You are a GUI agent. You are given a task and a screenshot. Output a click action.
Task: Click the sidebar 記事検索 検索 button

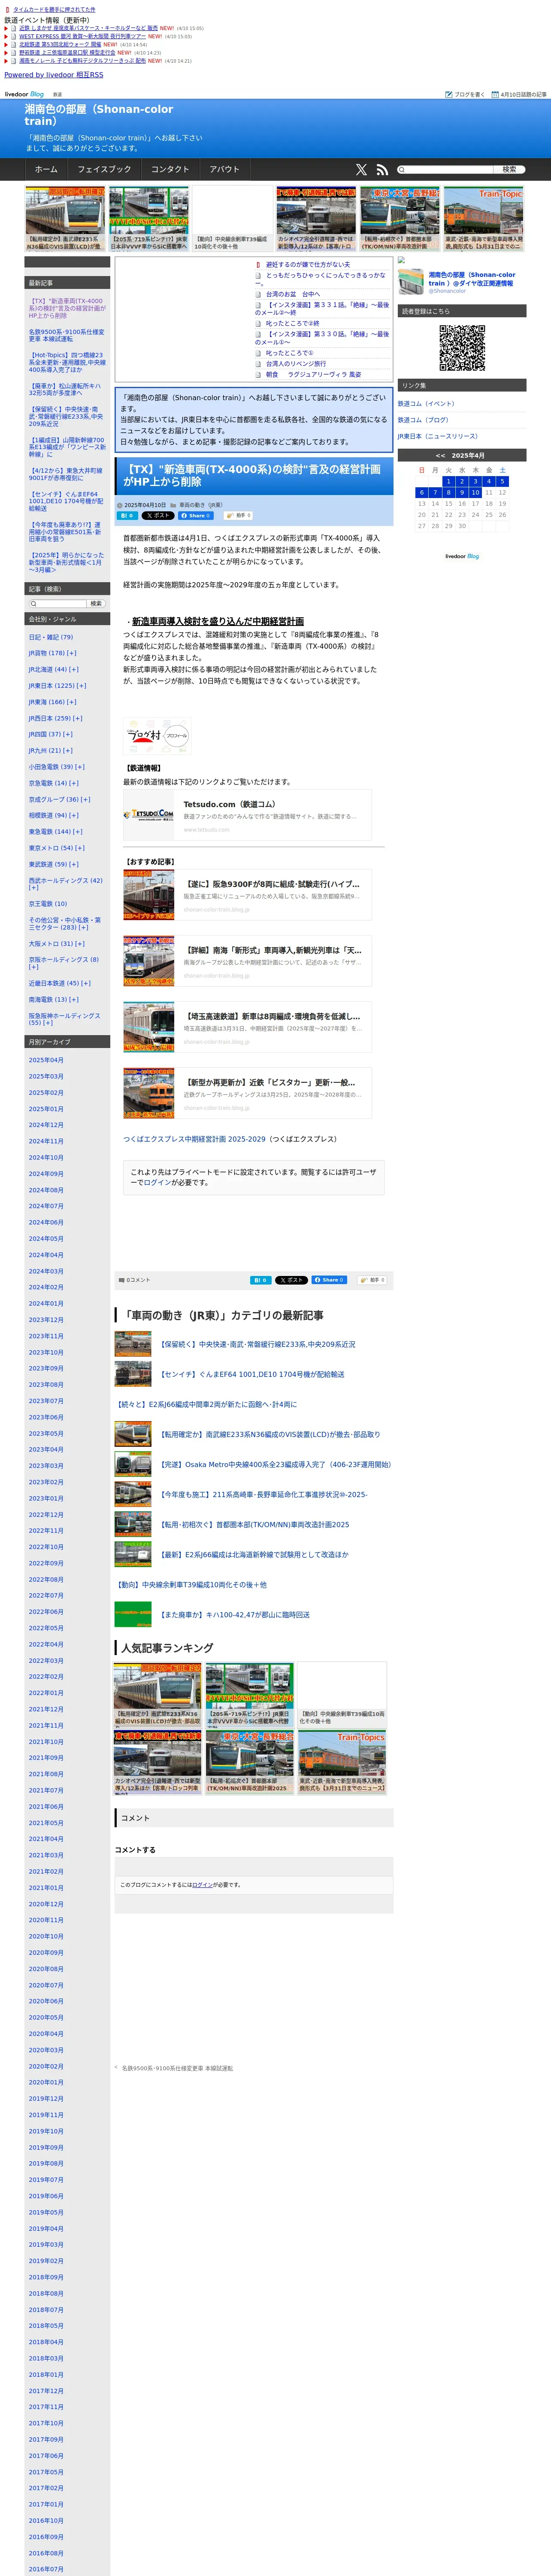96,604
